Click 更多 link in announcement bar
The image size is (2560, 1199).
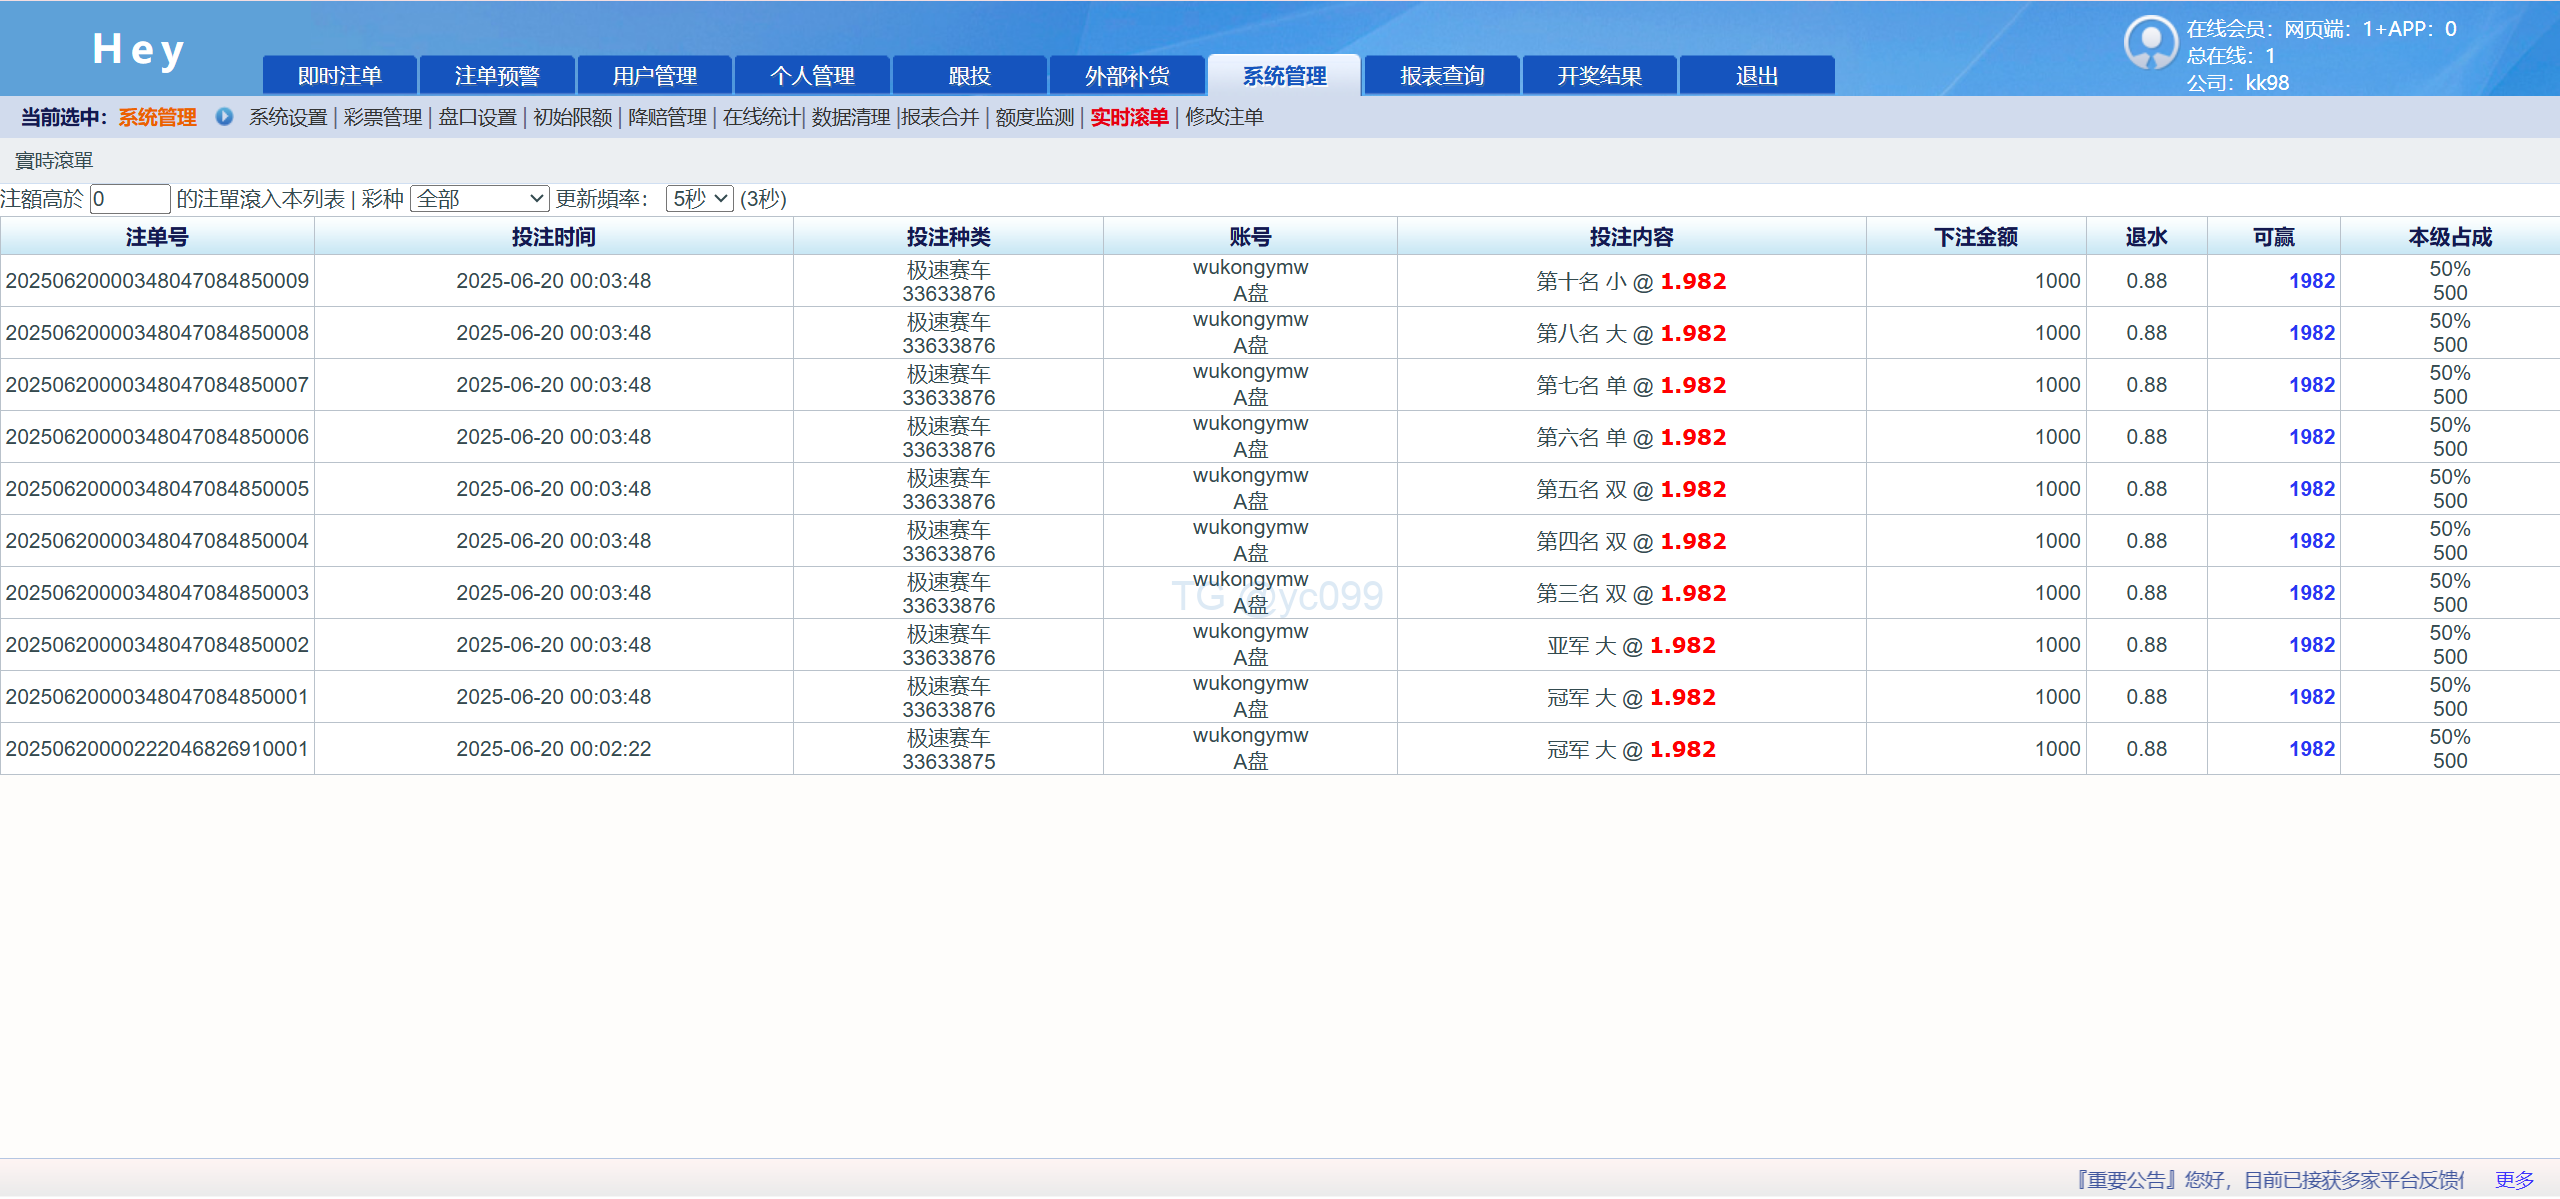point(2514,1180)
